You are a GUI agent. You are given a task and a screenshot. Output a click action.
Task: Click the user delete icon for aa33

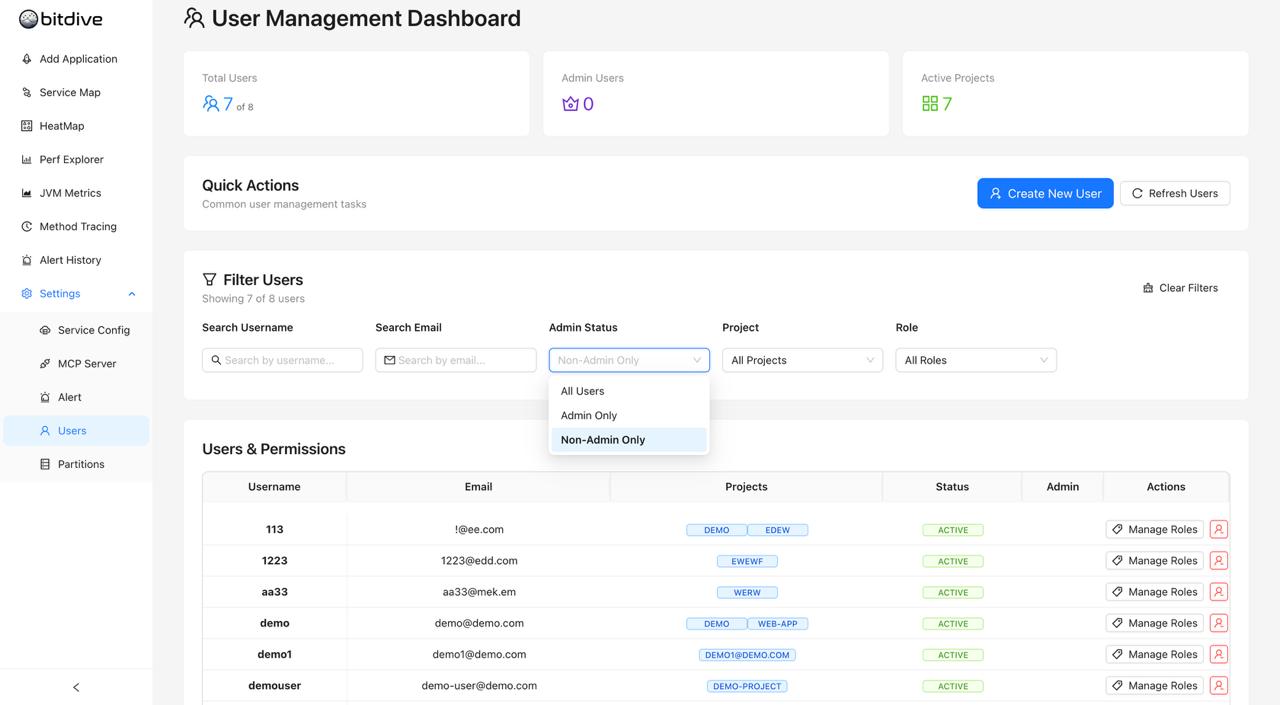1219,592
